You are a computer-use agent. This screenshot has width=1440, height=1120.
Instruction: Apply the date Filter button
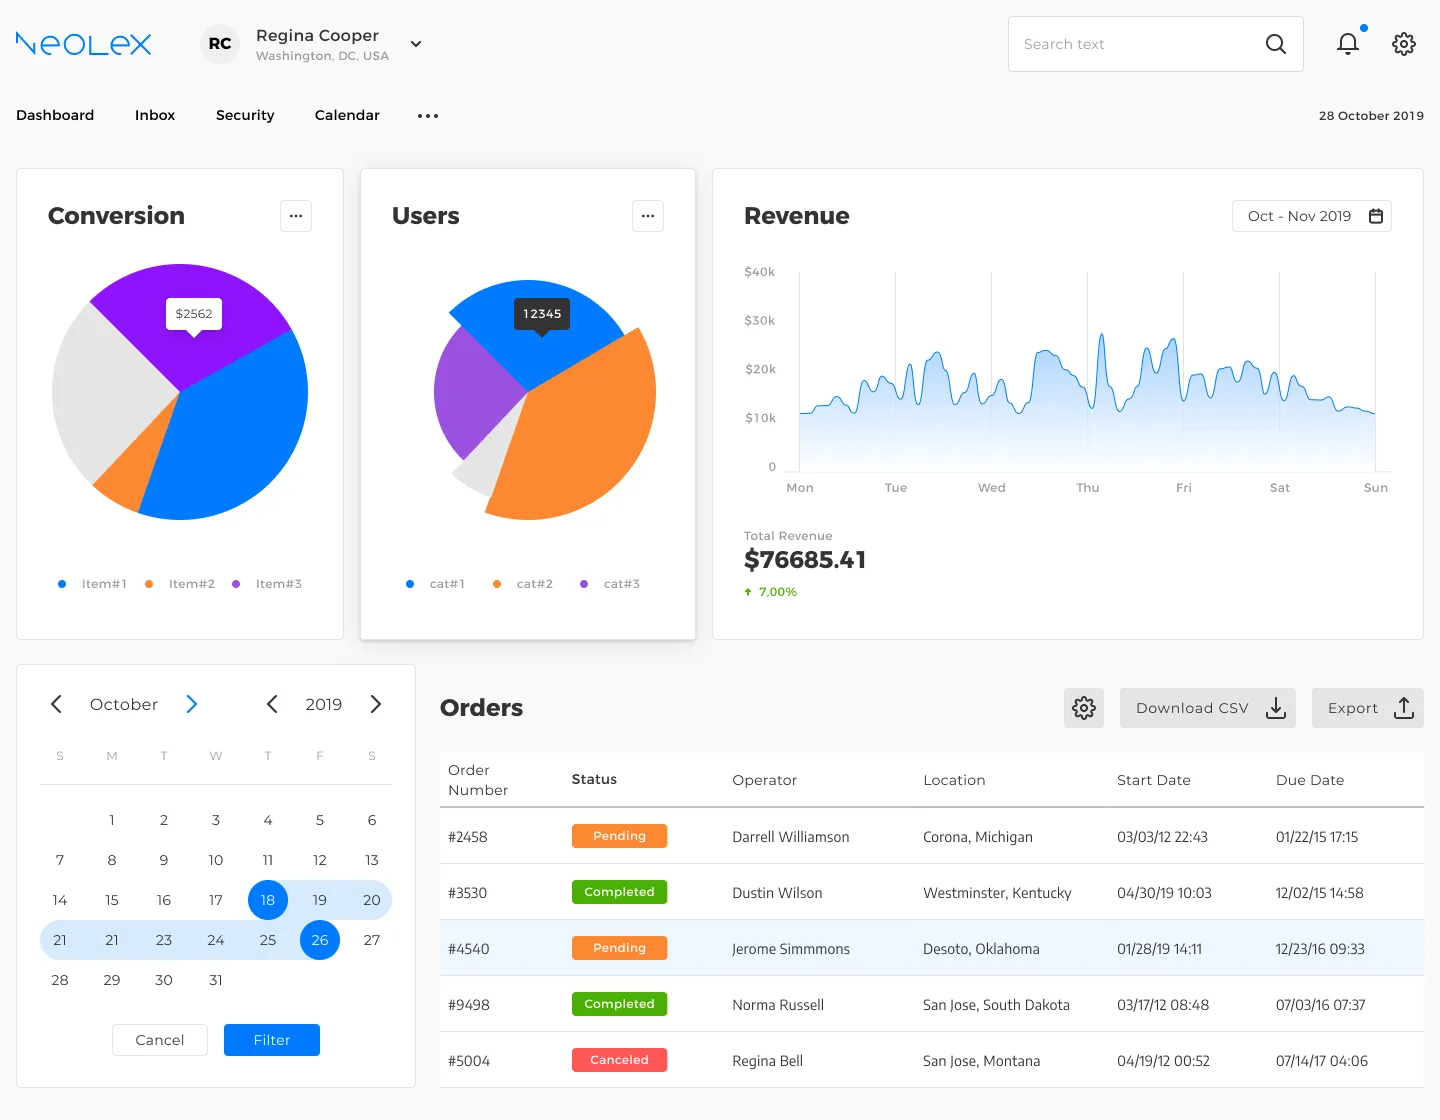271,1040
